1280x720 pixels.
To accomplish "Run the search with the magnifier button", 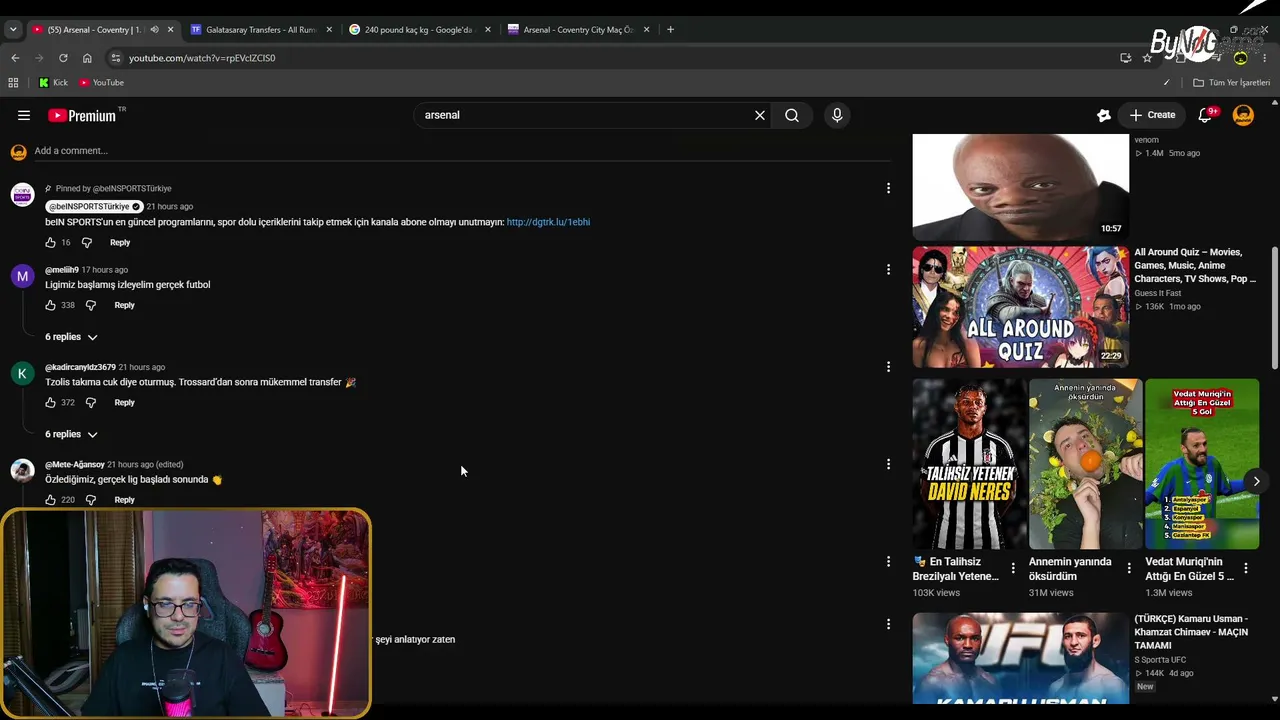I will [792, 115].
